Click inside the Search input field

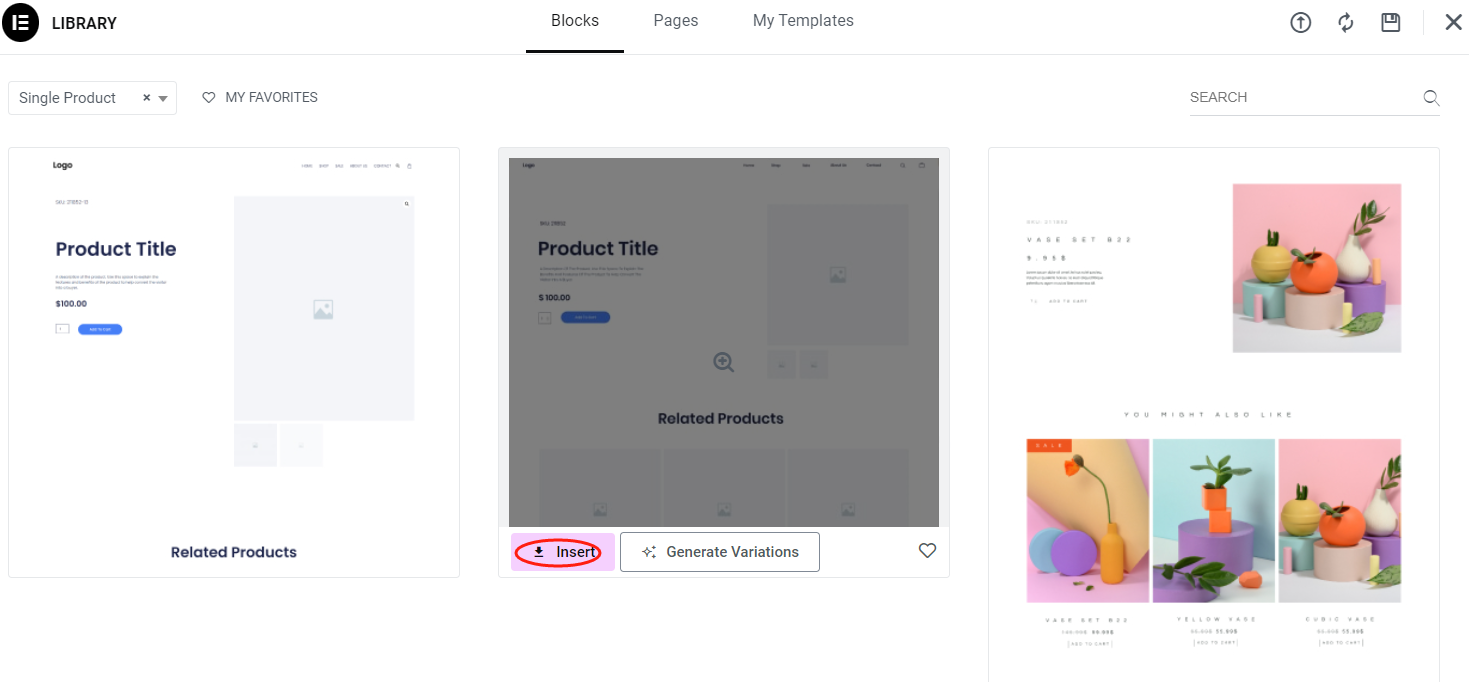pyautogui.click(x=1290, y=97)
